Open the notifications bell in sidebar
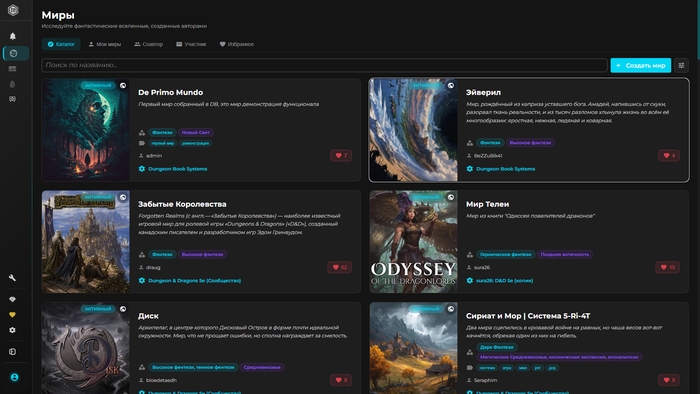Screen dimensions: 700x394 click(x=12, y=36)
